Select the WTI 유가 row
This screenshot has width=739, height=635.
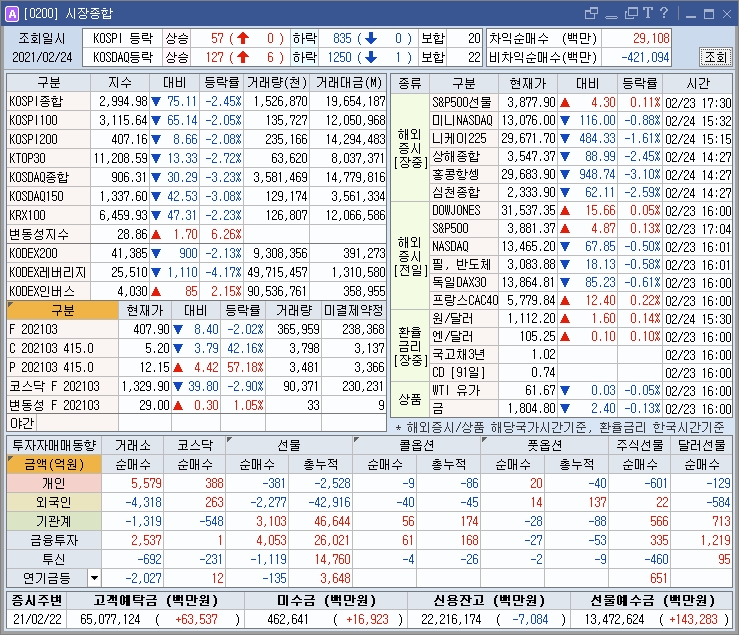[x=581, y=390]
